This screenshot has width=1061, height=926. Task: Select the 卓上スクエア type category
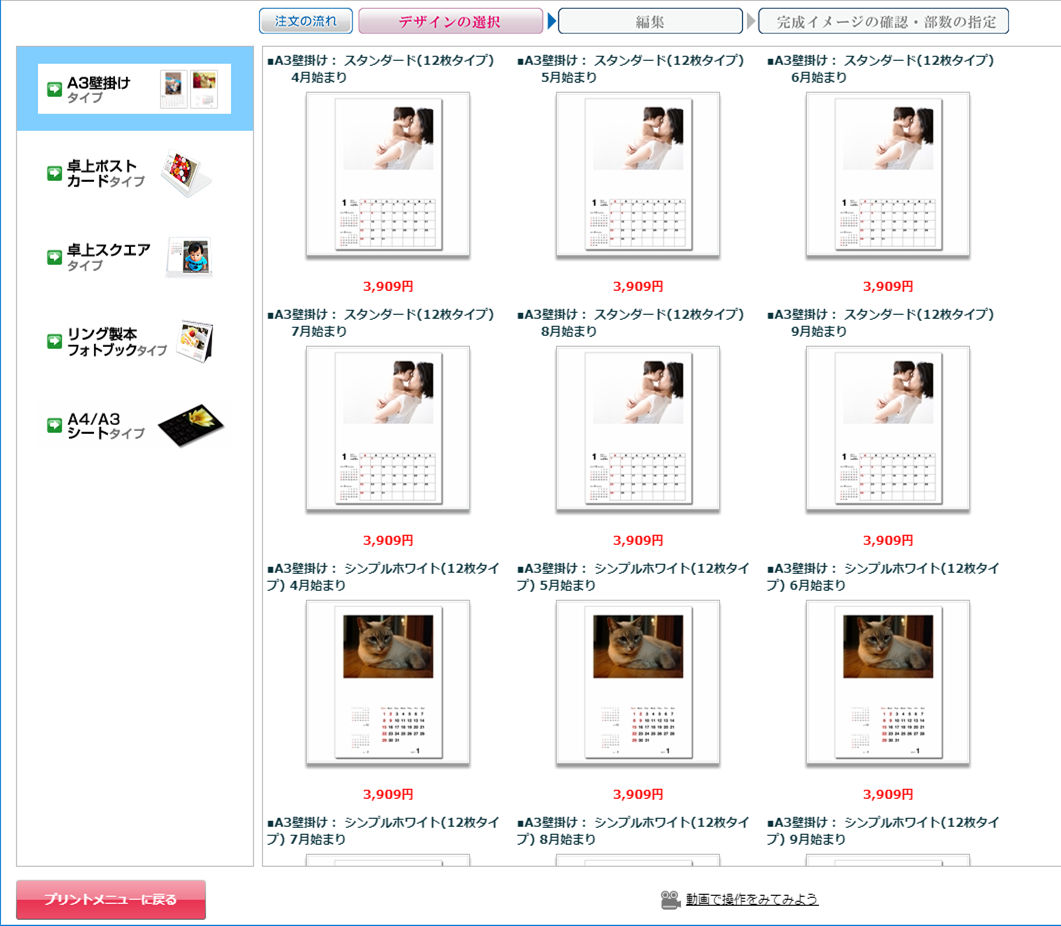108,258
